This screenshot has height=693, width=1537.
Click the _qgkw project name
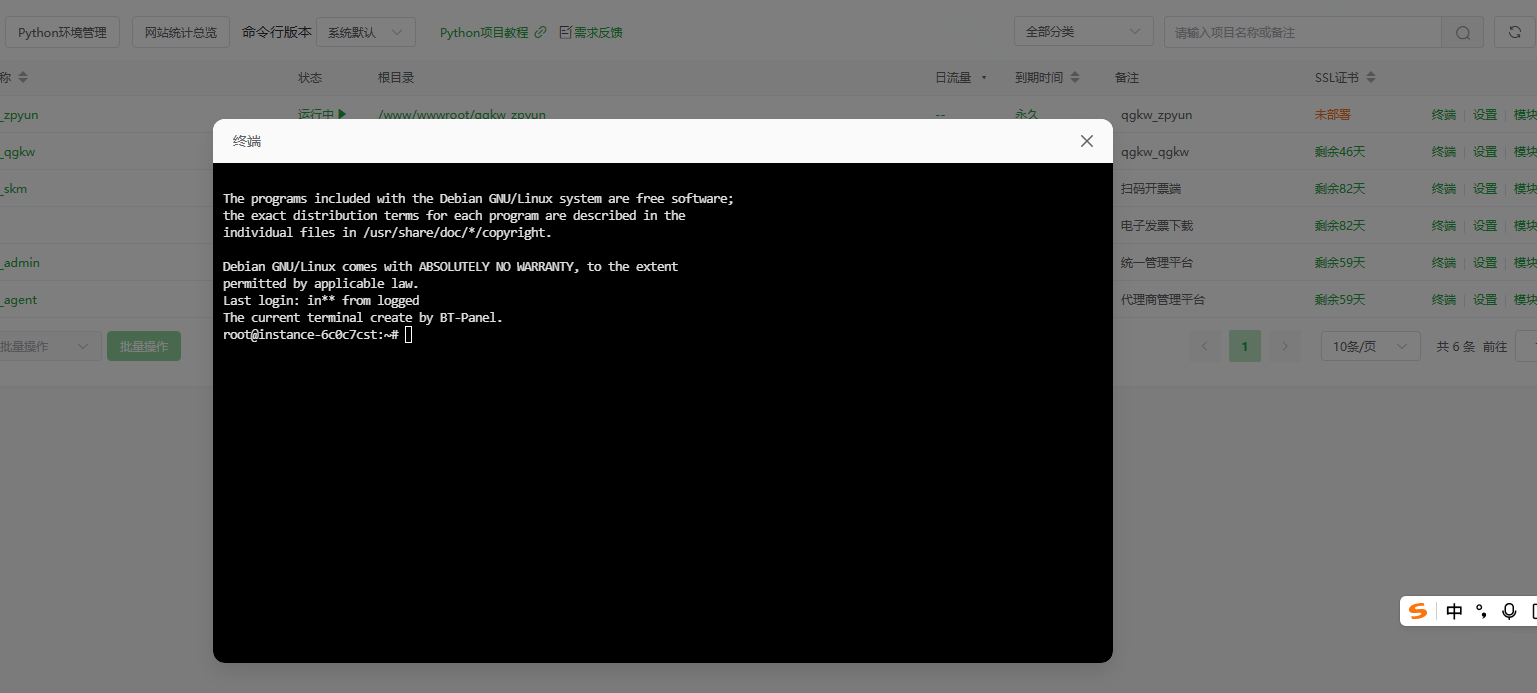tap(18, 152)
